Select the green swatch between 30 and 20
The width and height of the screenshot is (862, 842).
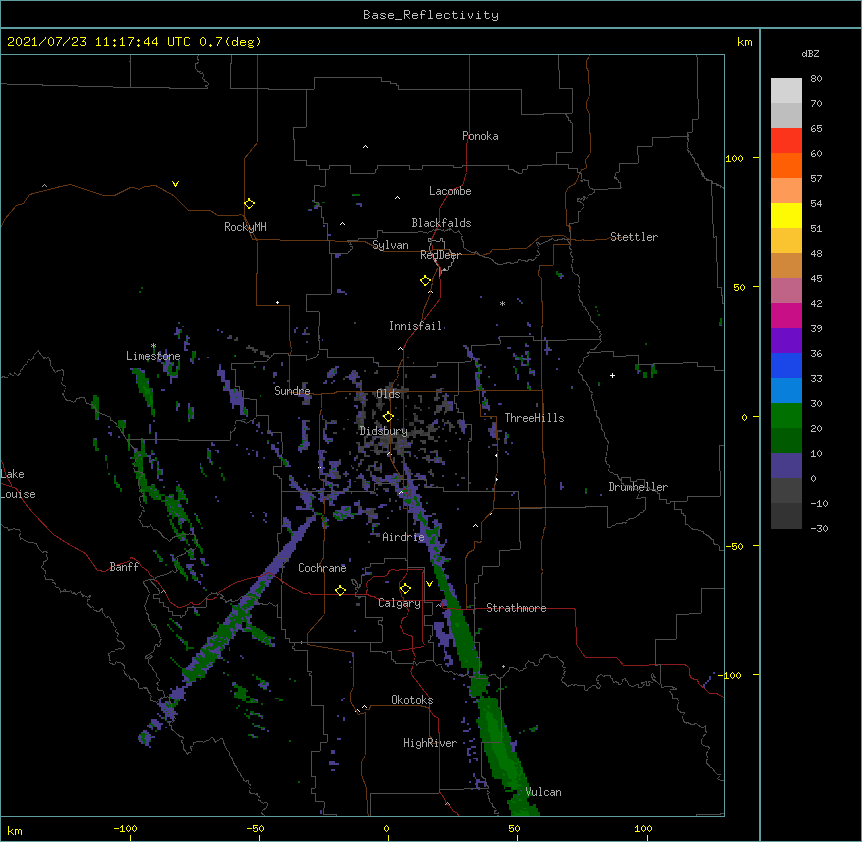tap(786, 416)
